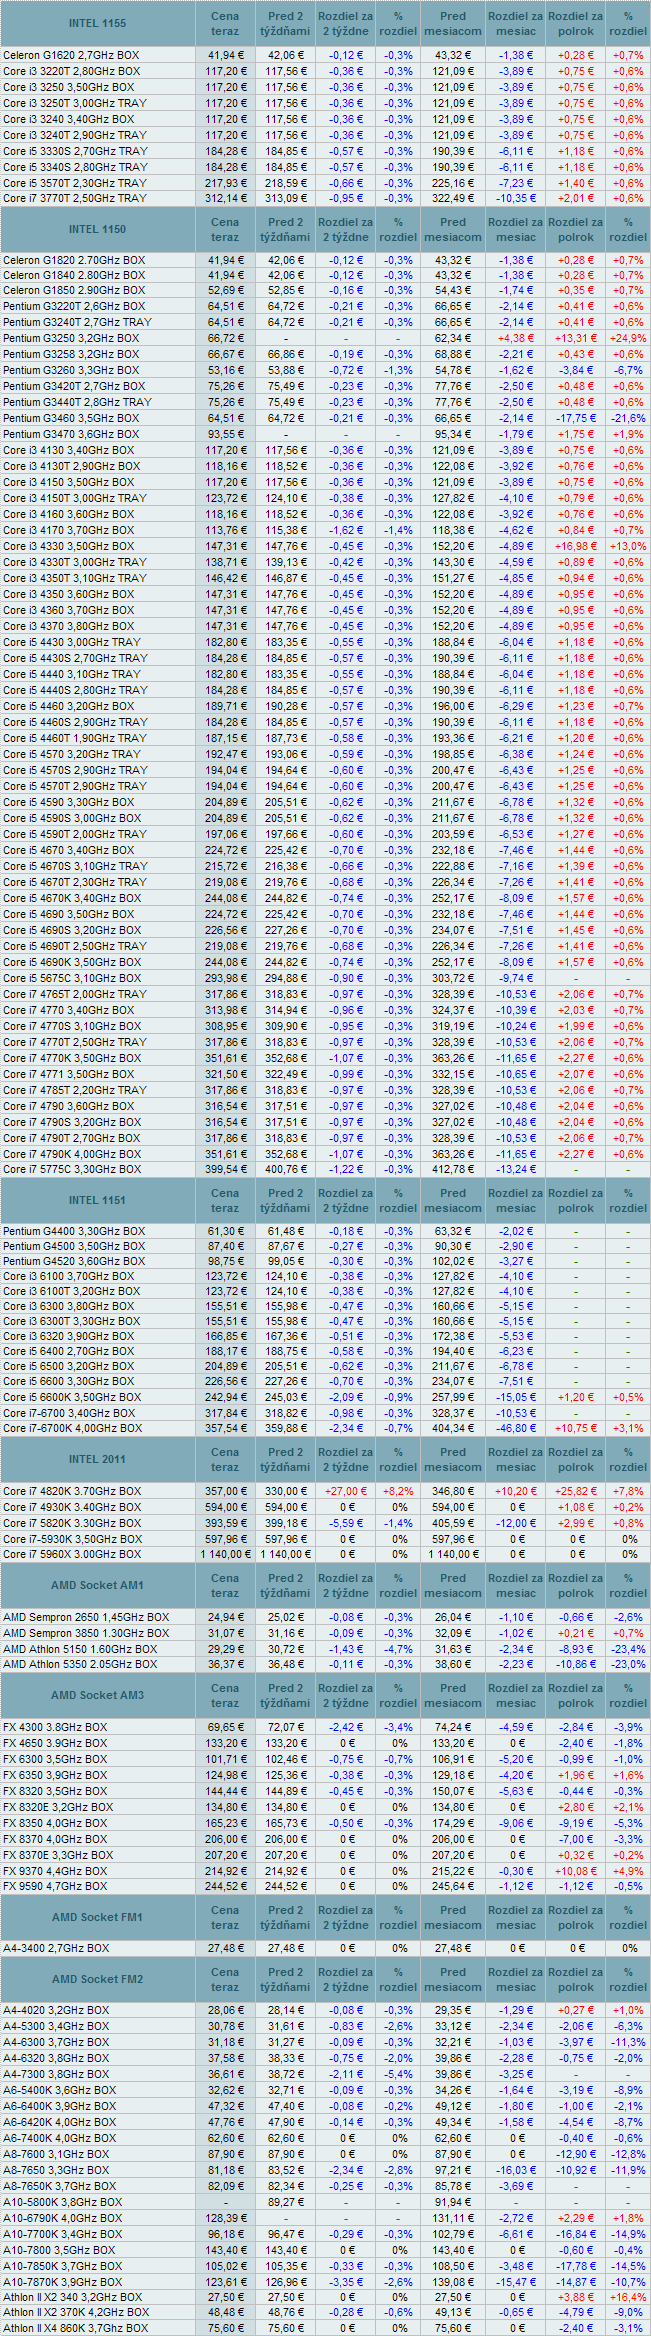Select Core i3 4170 3,70GHz BOX name

68,530
